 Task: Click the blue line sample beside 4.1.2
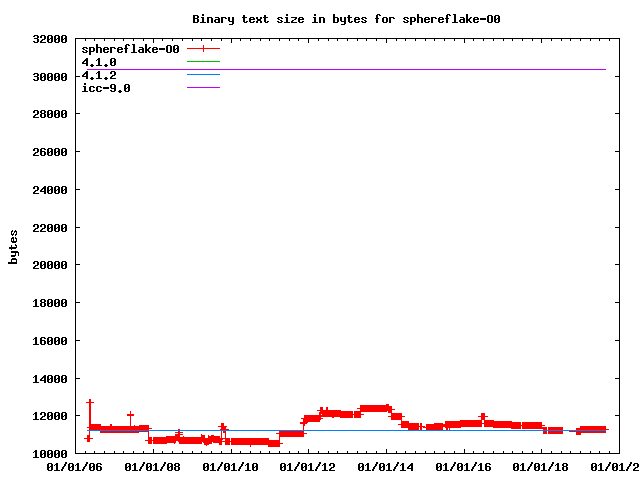click(203, 75)
